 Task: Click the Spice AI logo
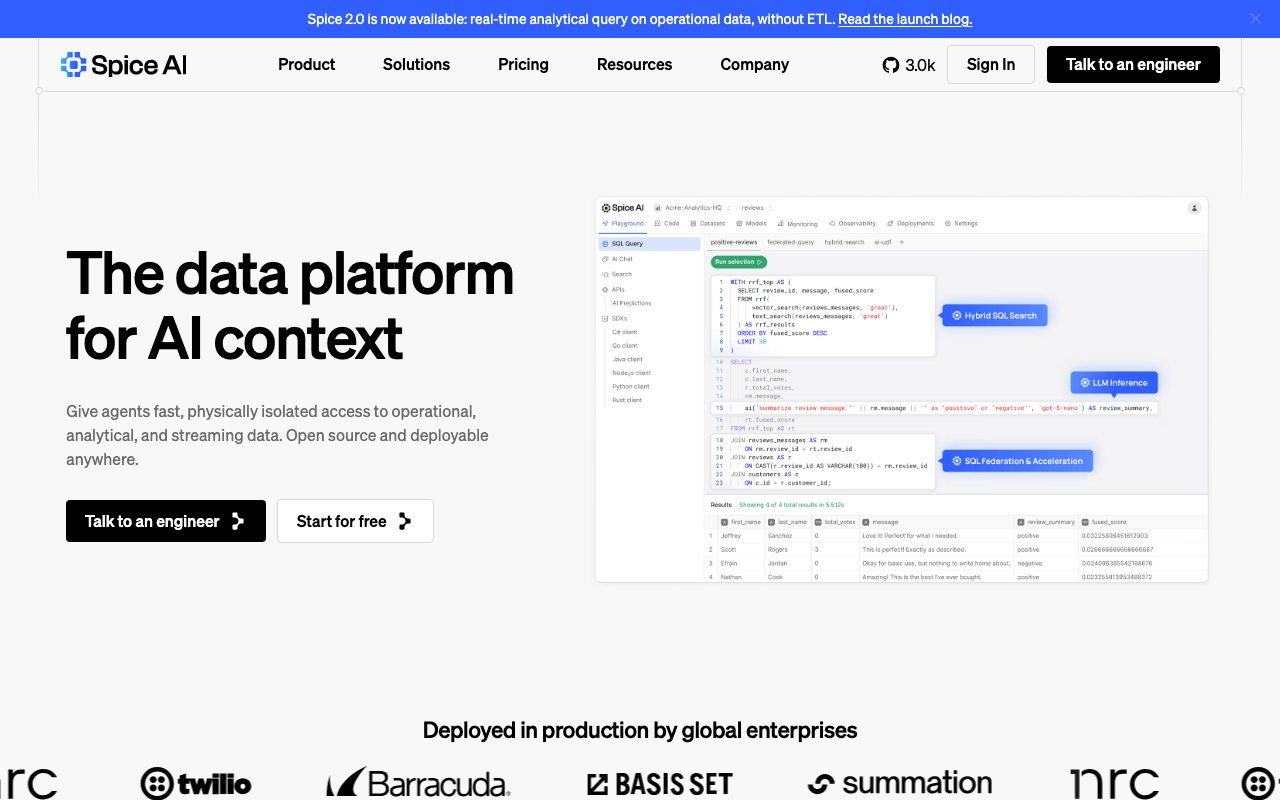124,65
